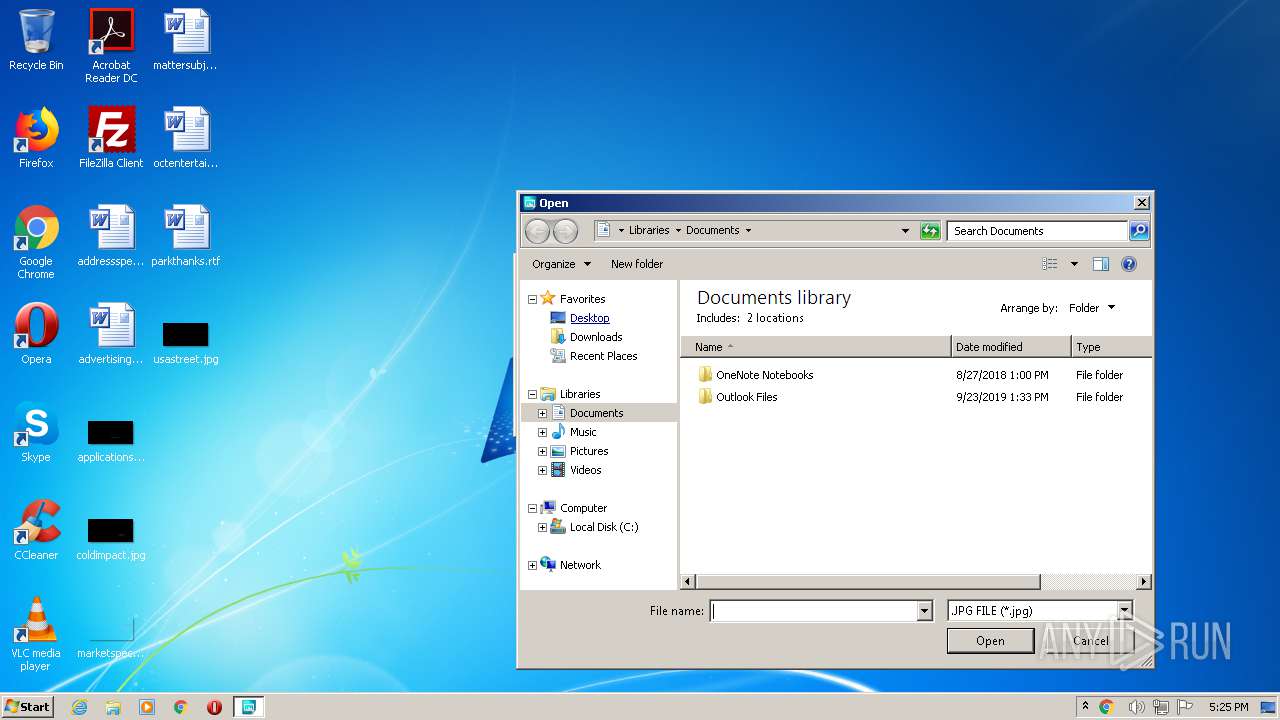The height and width of the screenshot is (720, 1280).
Task: Collapse the Favorites tree group
Action: pyautogui.click(x=532, y=299)
